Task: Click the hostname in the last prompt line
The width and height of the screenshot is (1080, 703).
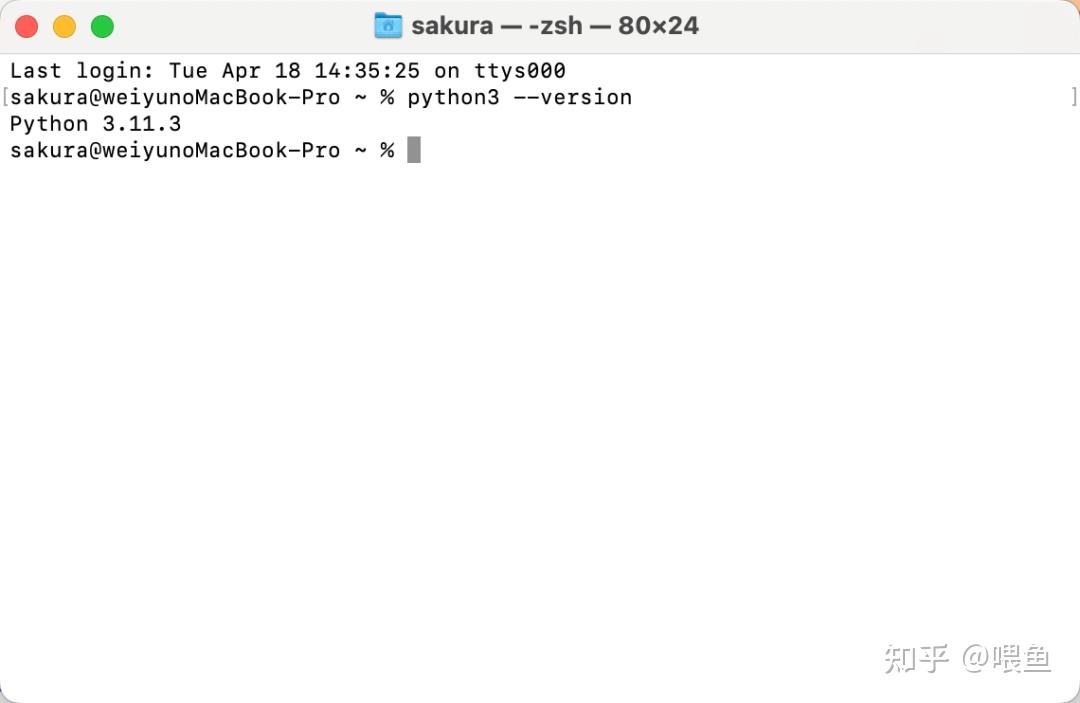Action: pos(221,150)
